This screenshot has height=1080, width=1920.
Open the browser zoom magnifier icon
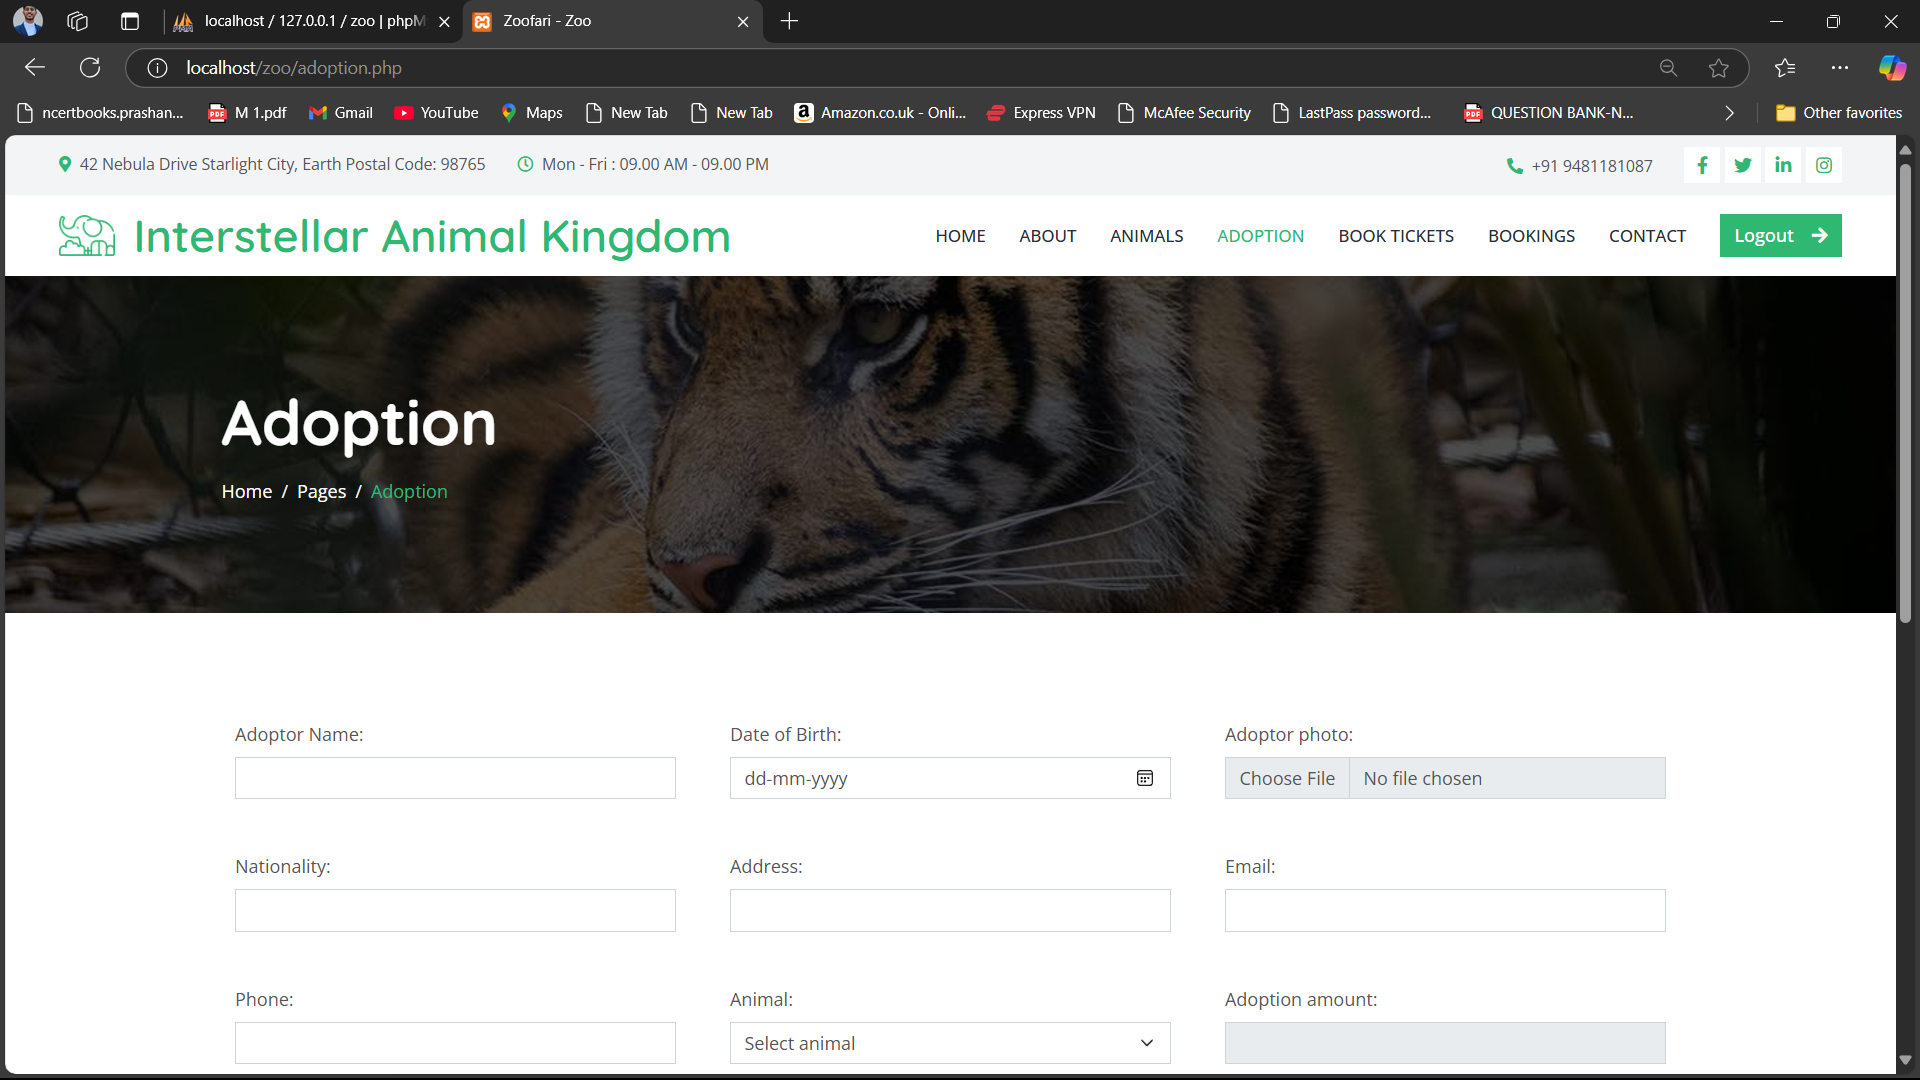(x=1668, y=68)
